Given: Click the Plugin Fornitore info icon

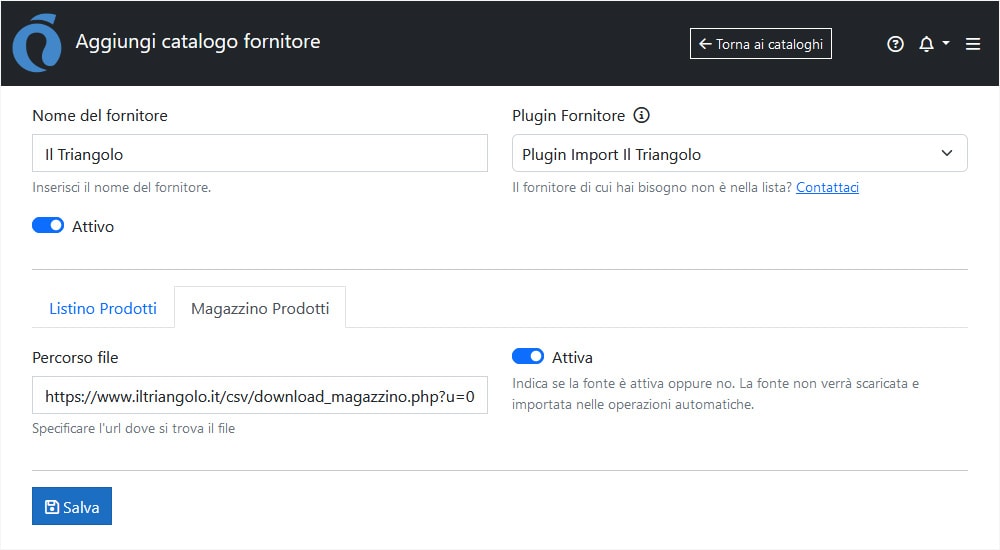Looking at the screenshot, I should coord(641,115).
